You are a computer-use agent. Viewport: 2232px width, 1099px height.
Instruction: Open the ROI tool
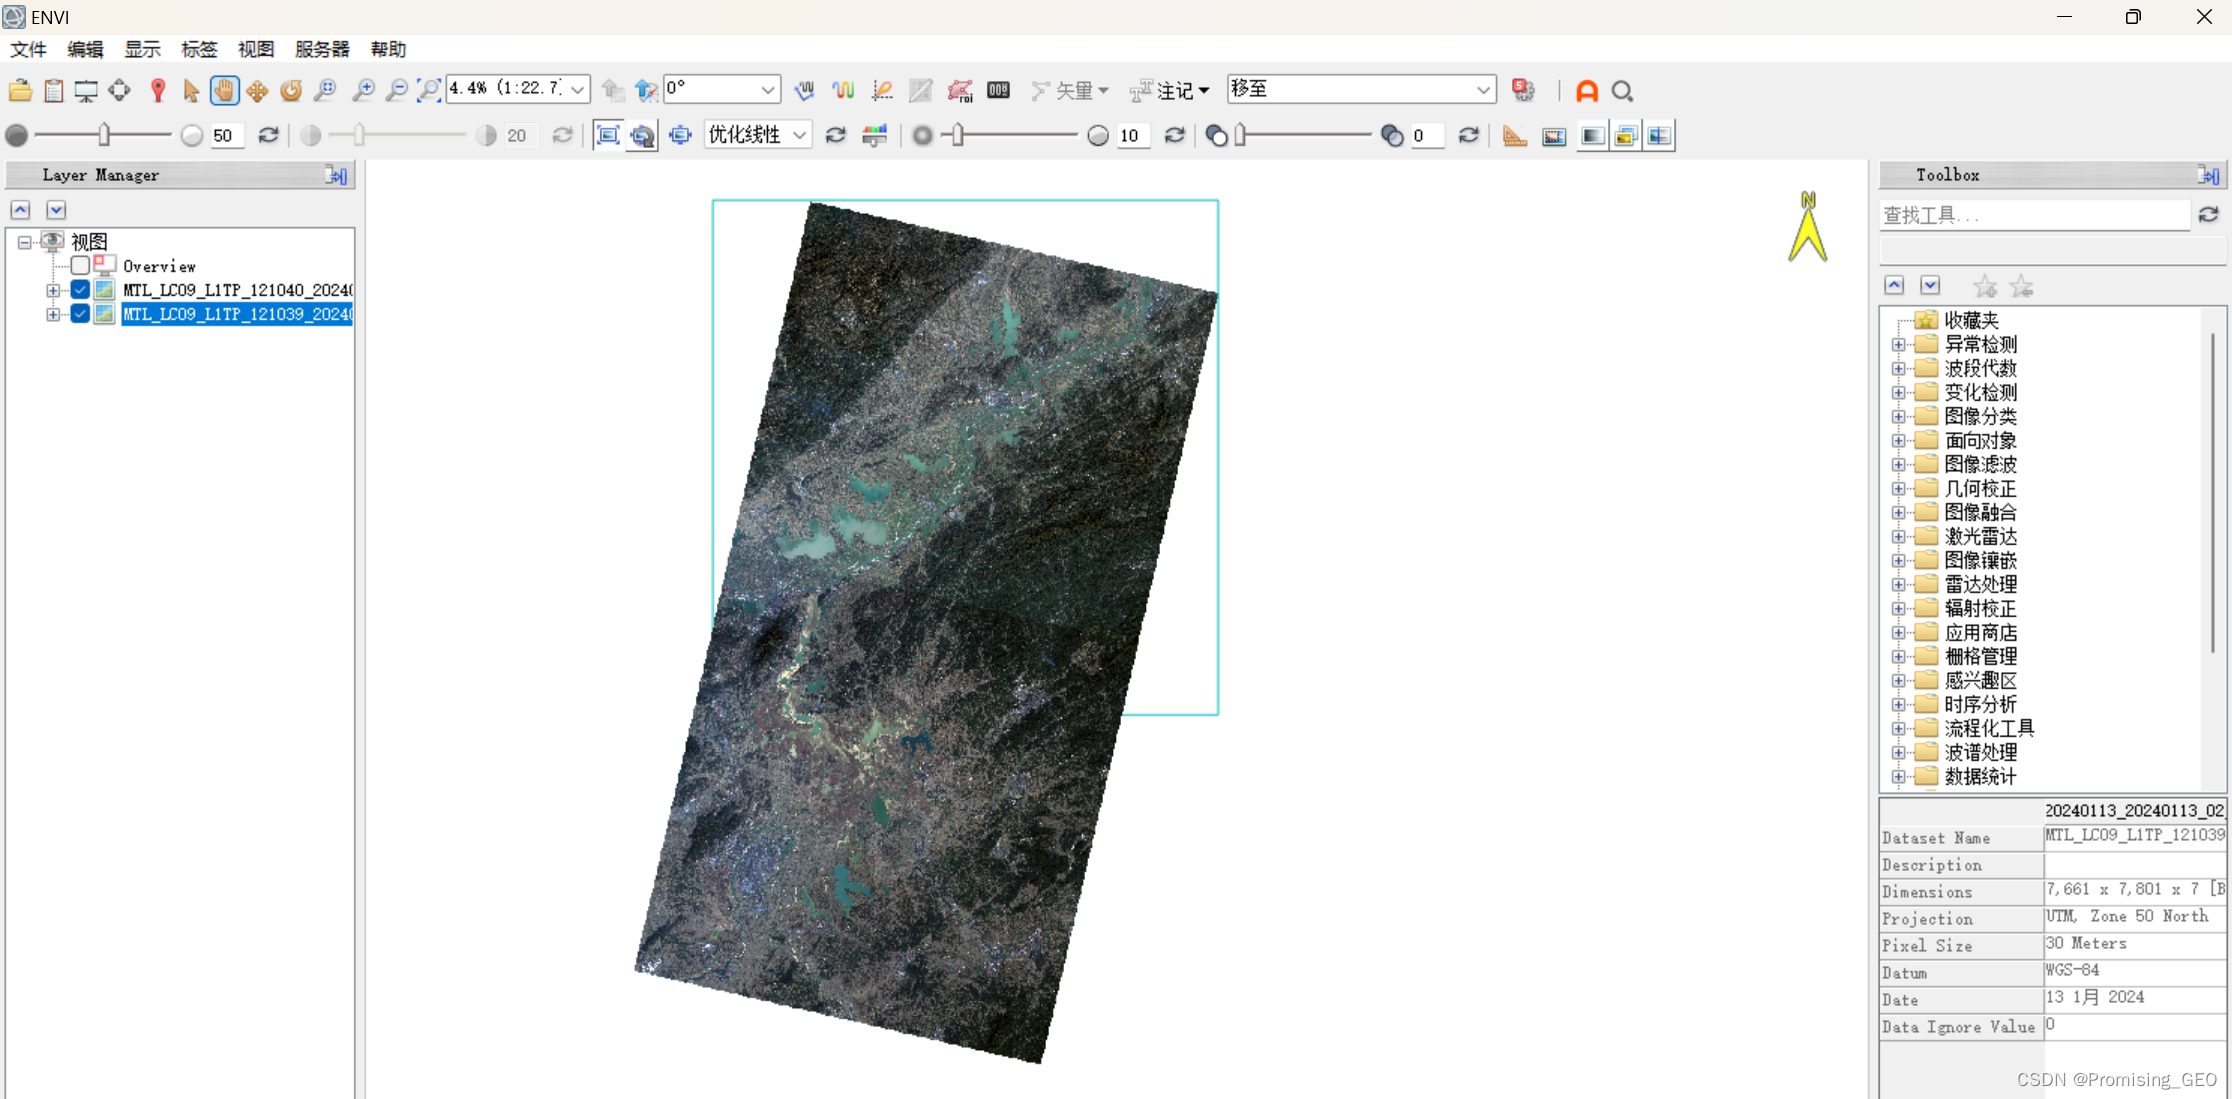(960, 91)
